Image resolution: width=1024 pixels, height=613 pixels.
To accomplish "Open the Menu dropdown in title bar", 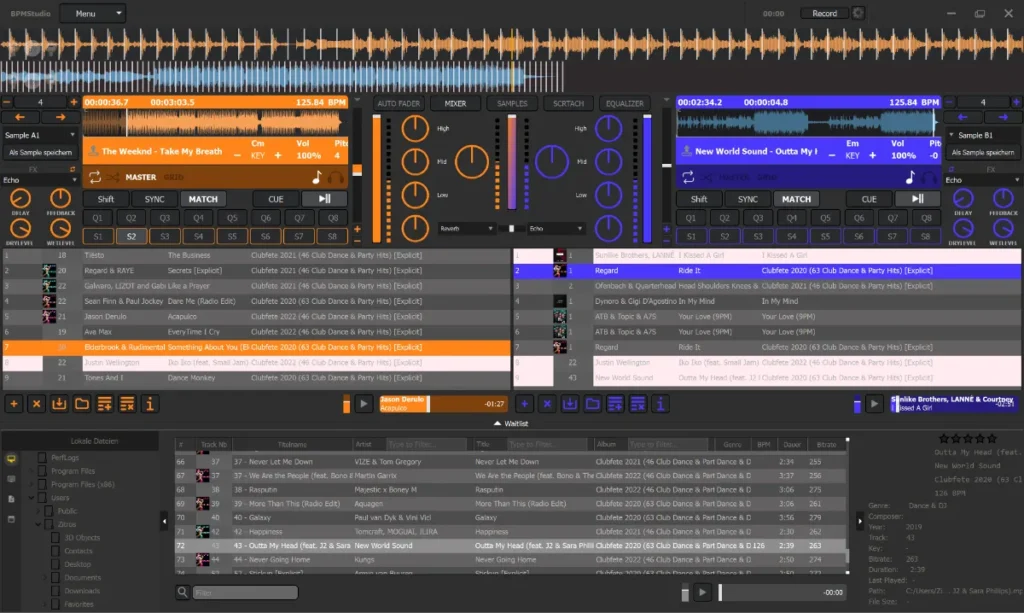I will pos(93,13).
